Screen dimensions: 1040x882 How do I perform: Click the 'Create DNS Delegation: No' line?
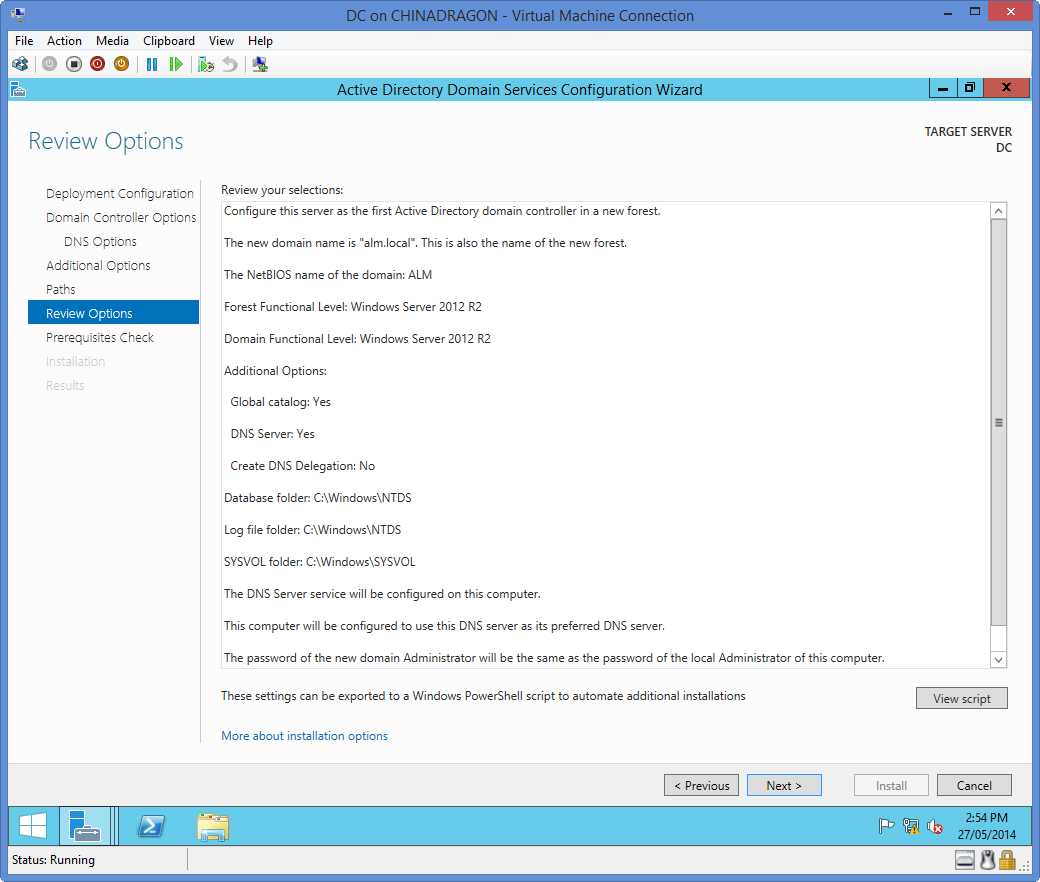(x=302, y=466)
